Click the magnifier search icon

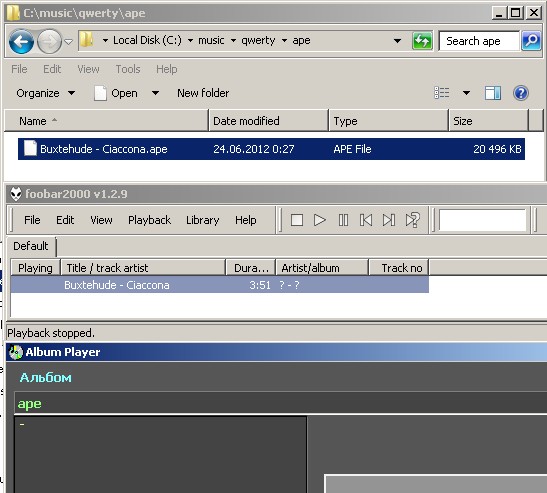coord(531,41)
